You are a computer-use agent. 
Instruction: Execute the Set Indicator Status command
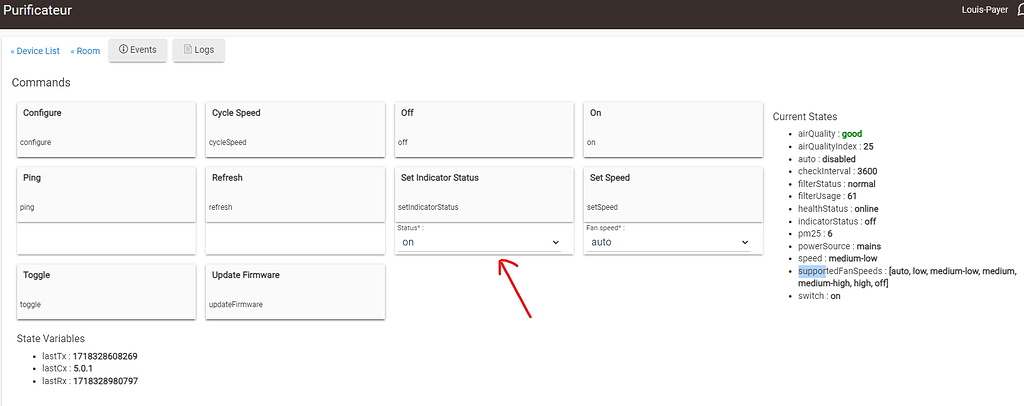click(484, 195)
